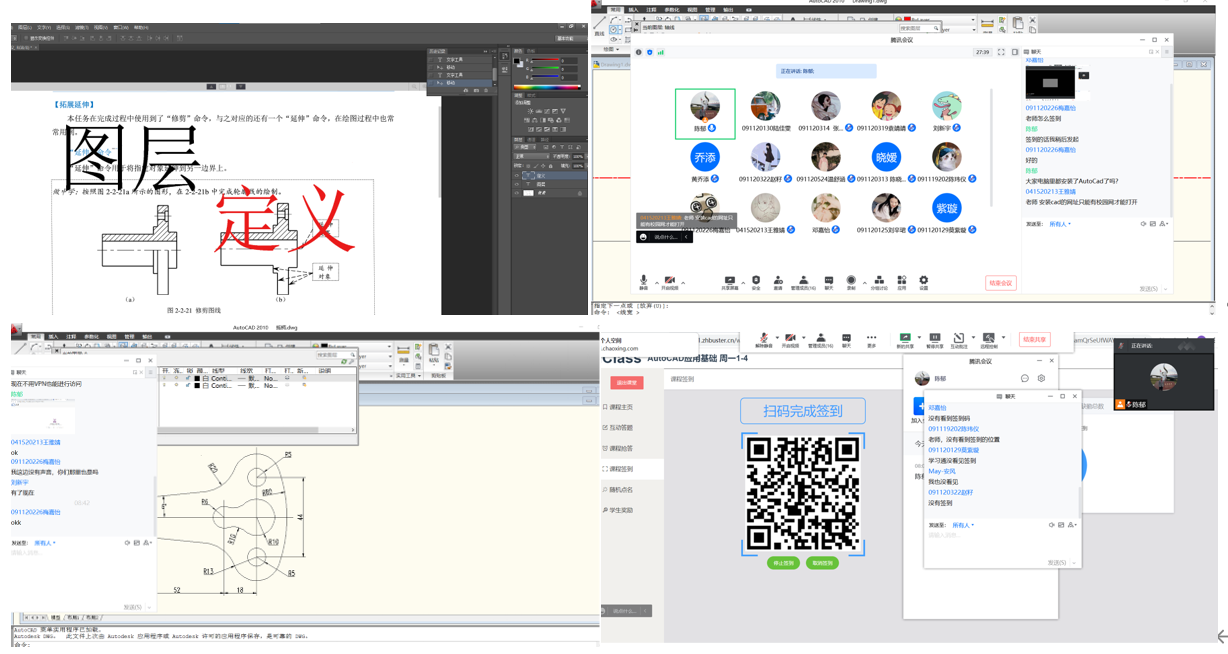The image size is (1228, 654).
Task: Expand the 所有人 dropdown in the bottom chat window
Action: point(962,525)
